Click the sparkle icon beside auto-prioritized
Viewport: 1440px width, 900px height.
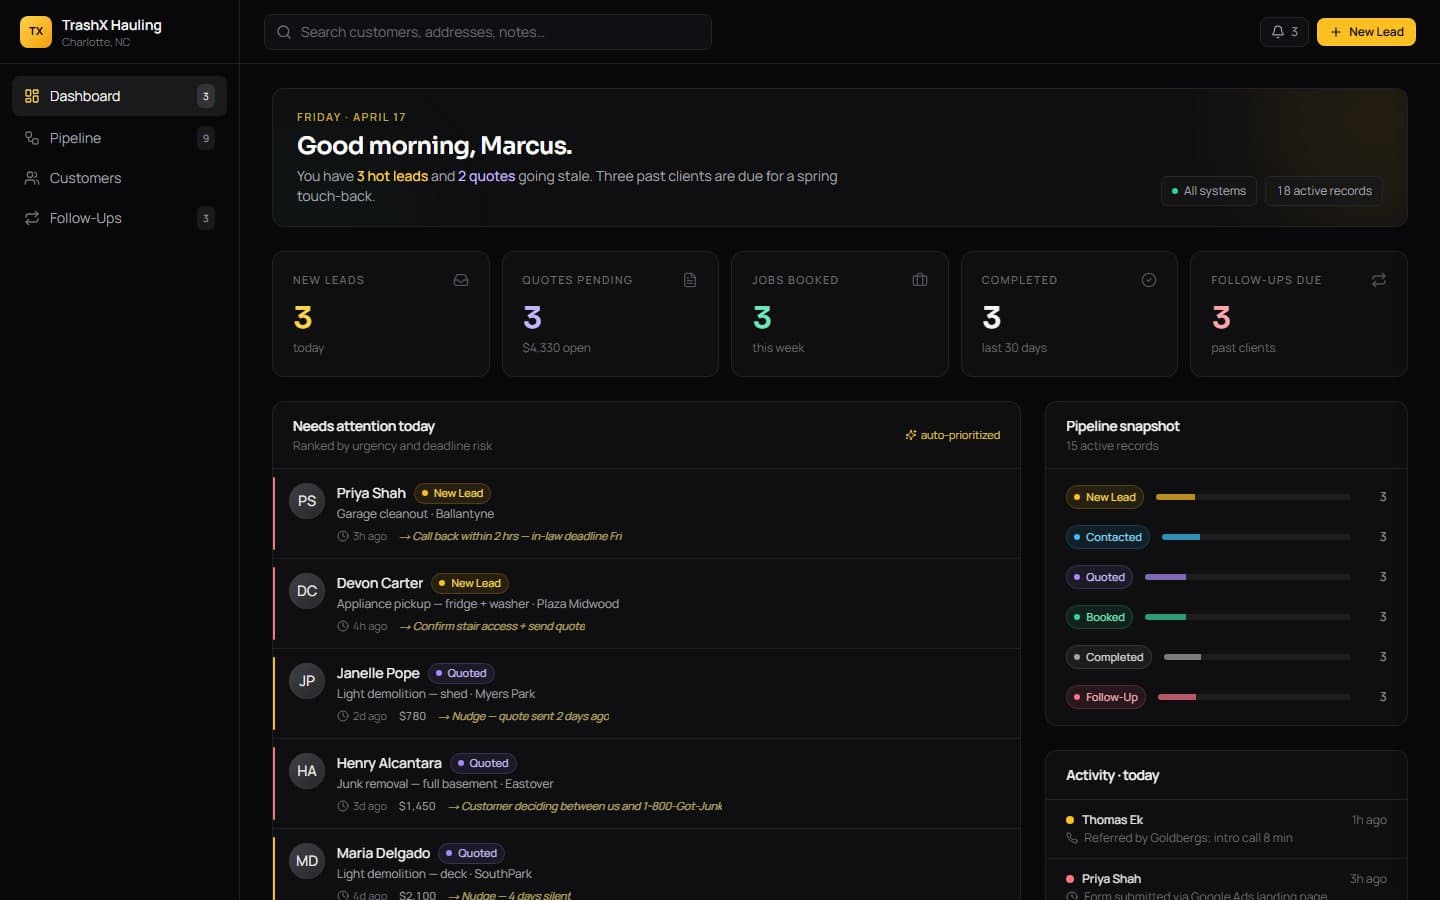tap(911, 435)
